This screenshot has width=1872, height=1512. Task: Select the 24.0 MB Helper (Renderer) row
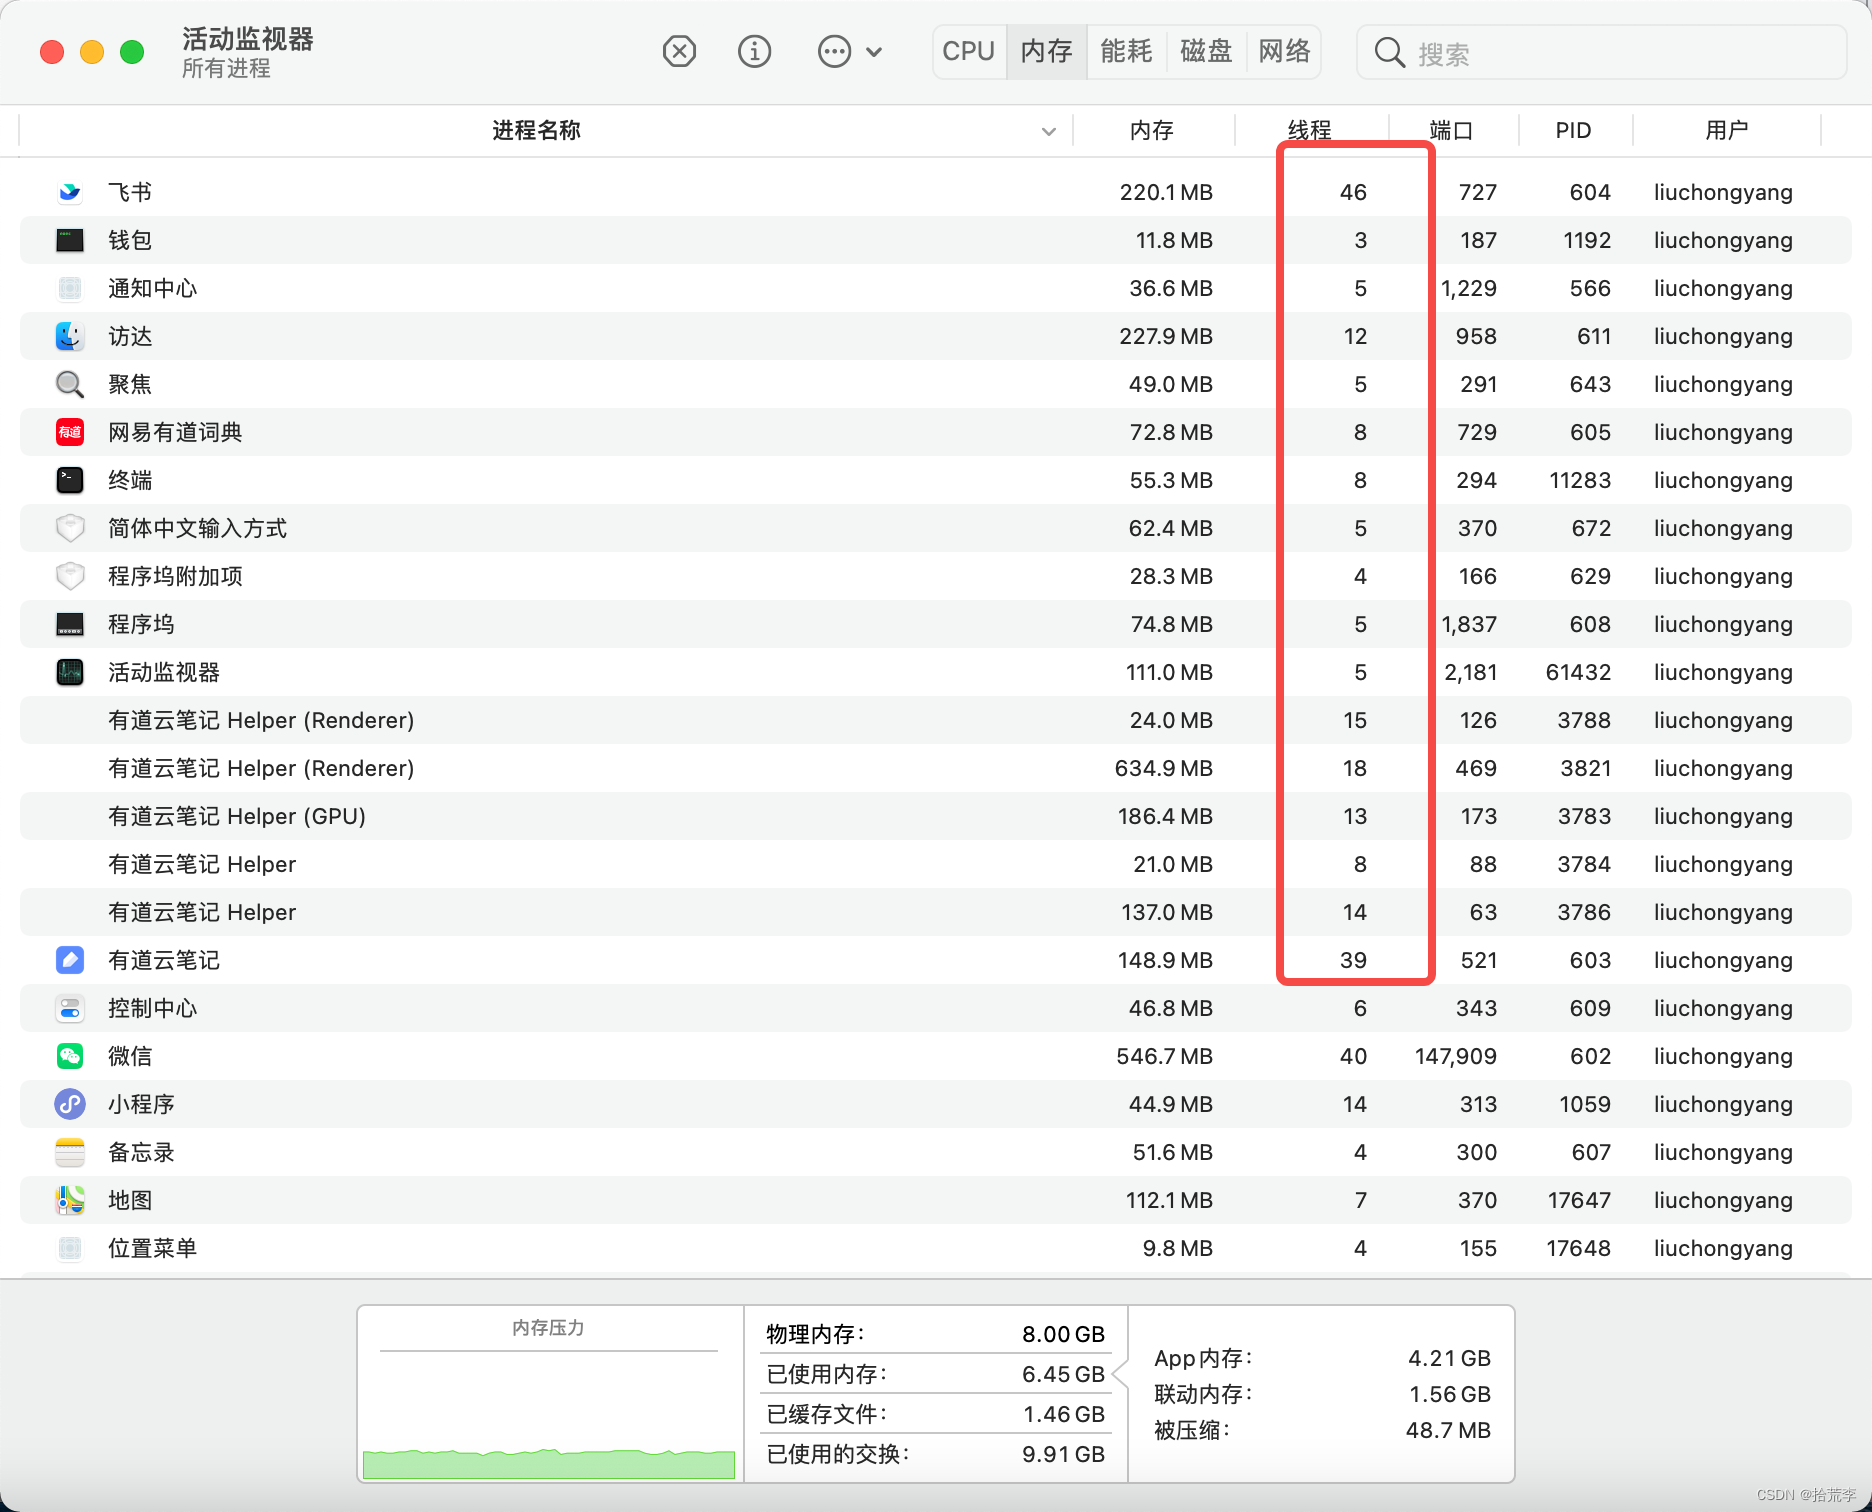(936, 720)
